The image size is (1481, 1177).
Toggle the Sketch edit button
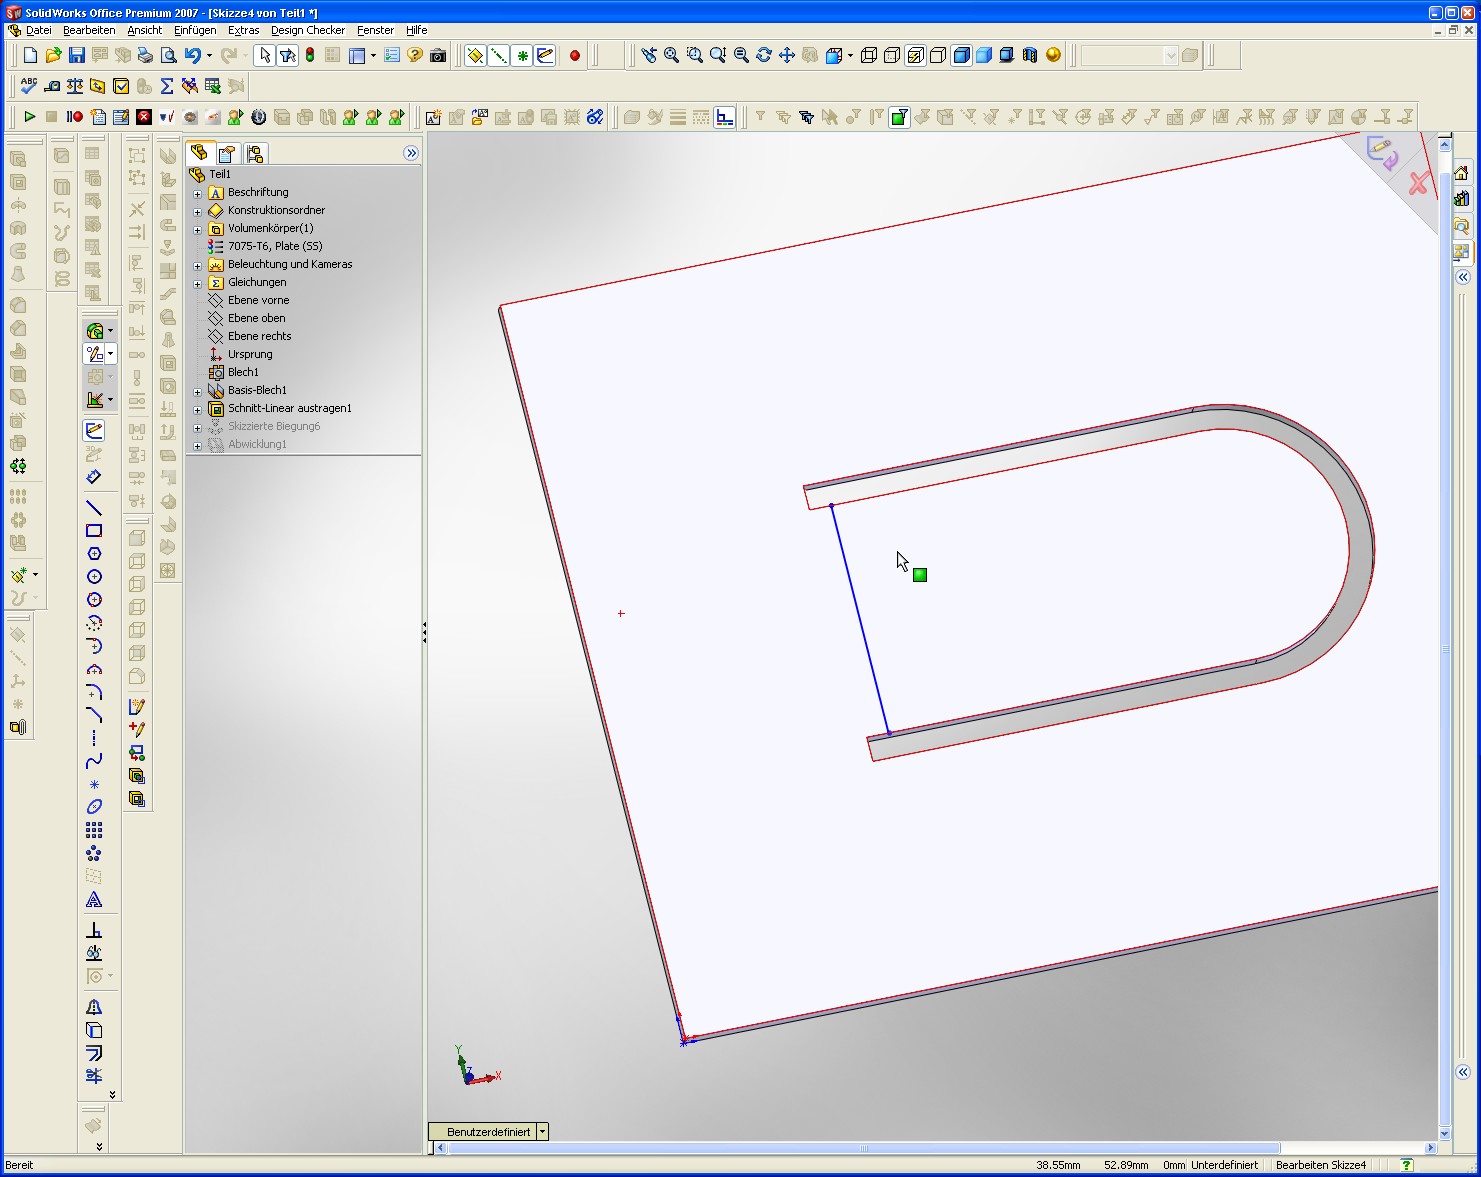point(94,431)
